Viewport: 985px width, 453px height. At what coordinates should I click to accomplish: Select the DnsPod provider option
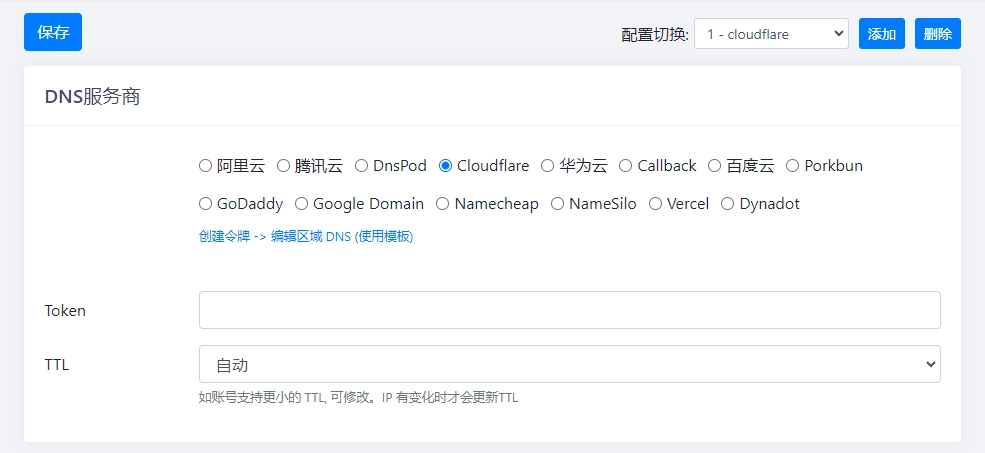tap(362, 166)
